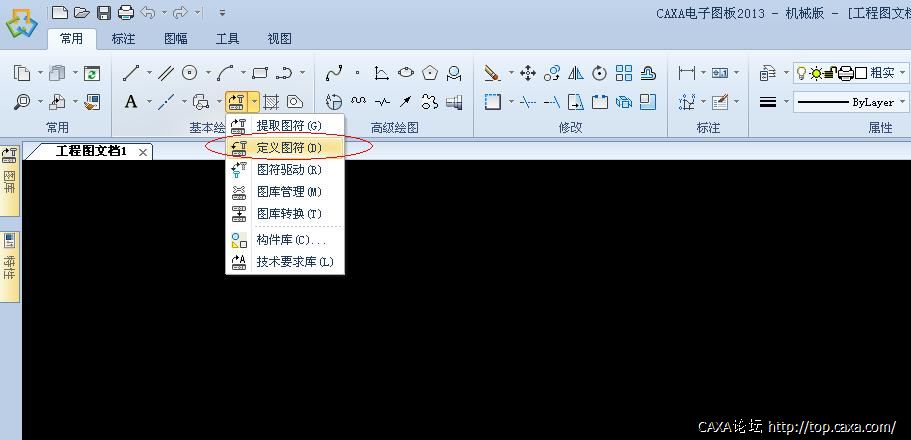
Task: Click the CAXA application menu logo button
Action: tap(21, 23)
